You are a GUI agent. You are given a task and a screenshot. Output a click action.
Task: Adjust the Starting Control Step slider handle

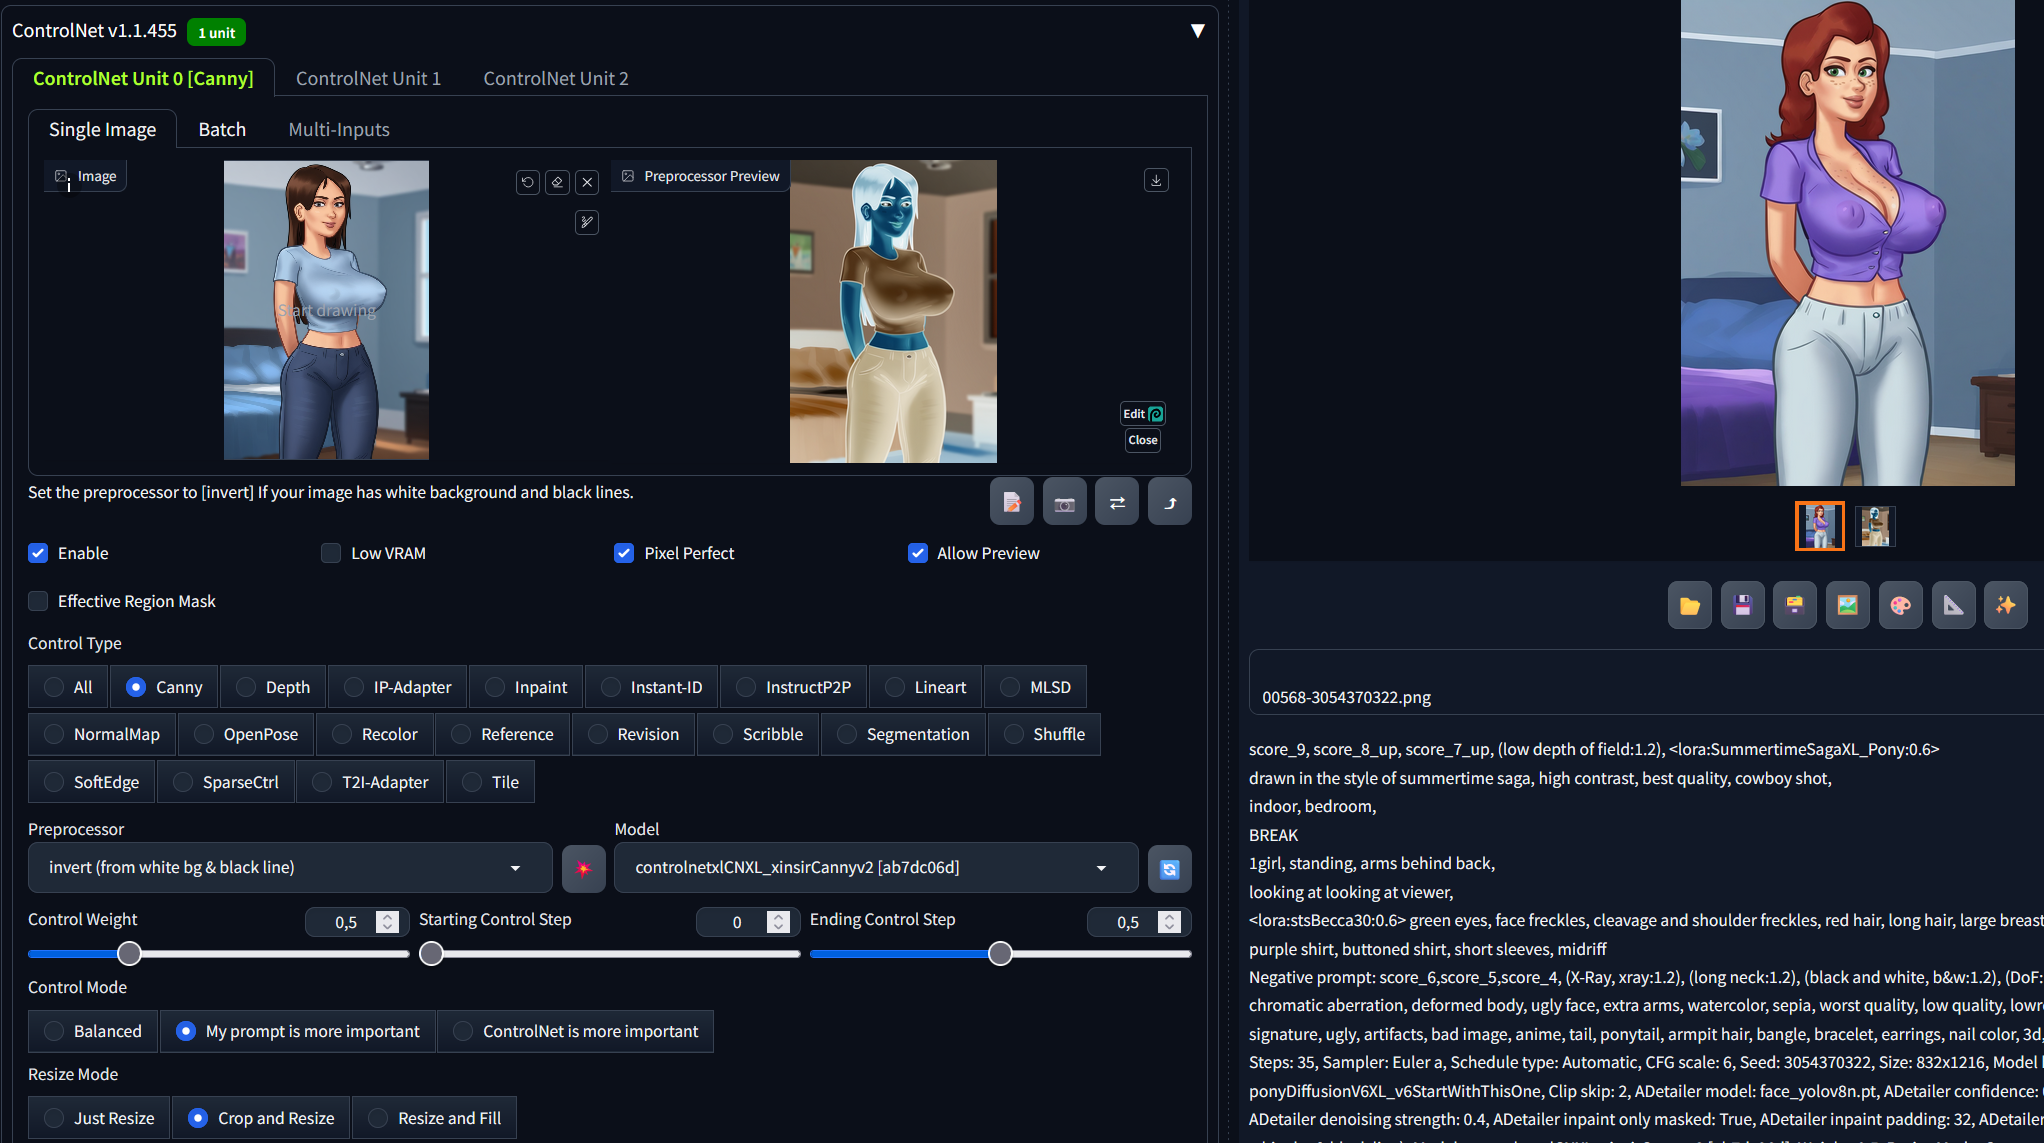coord(431,954)
